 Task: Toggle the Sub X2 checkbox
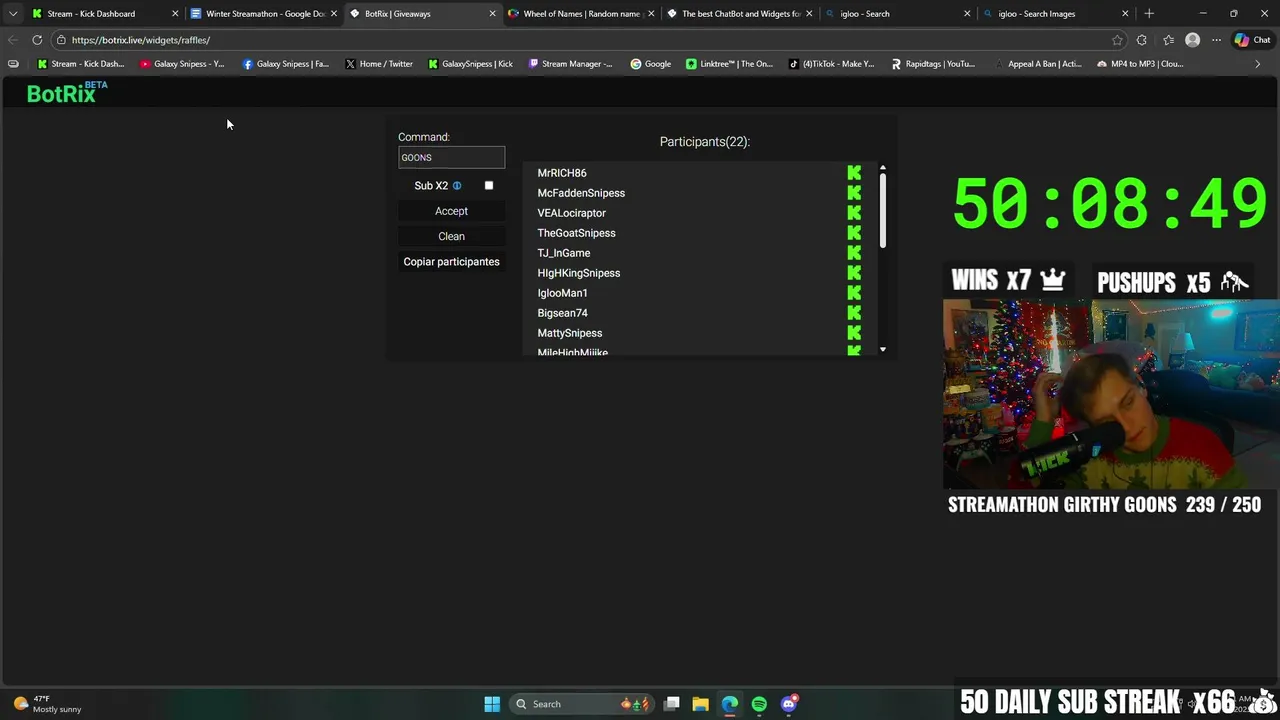[489, 186]
